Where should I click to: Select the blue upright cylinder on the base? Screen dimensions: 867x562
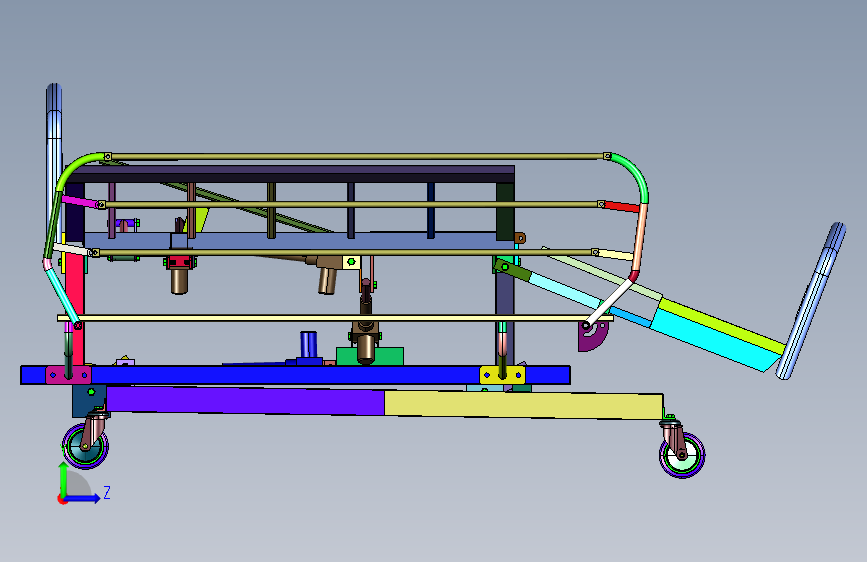tap(309, 345)
